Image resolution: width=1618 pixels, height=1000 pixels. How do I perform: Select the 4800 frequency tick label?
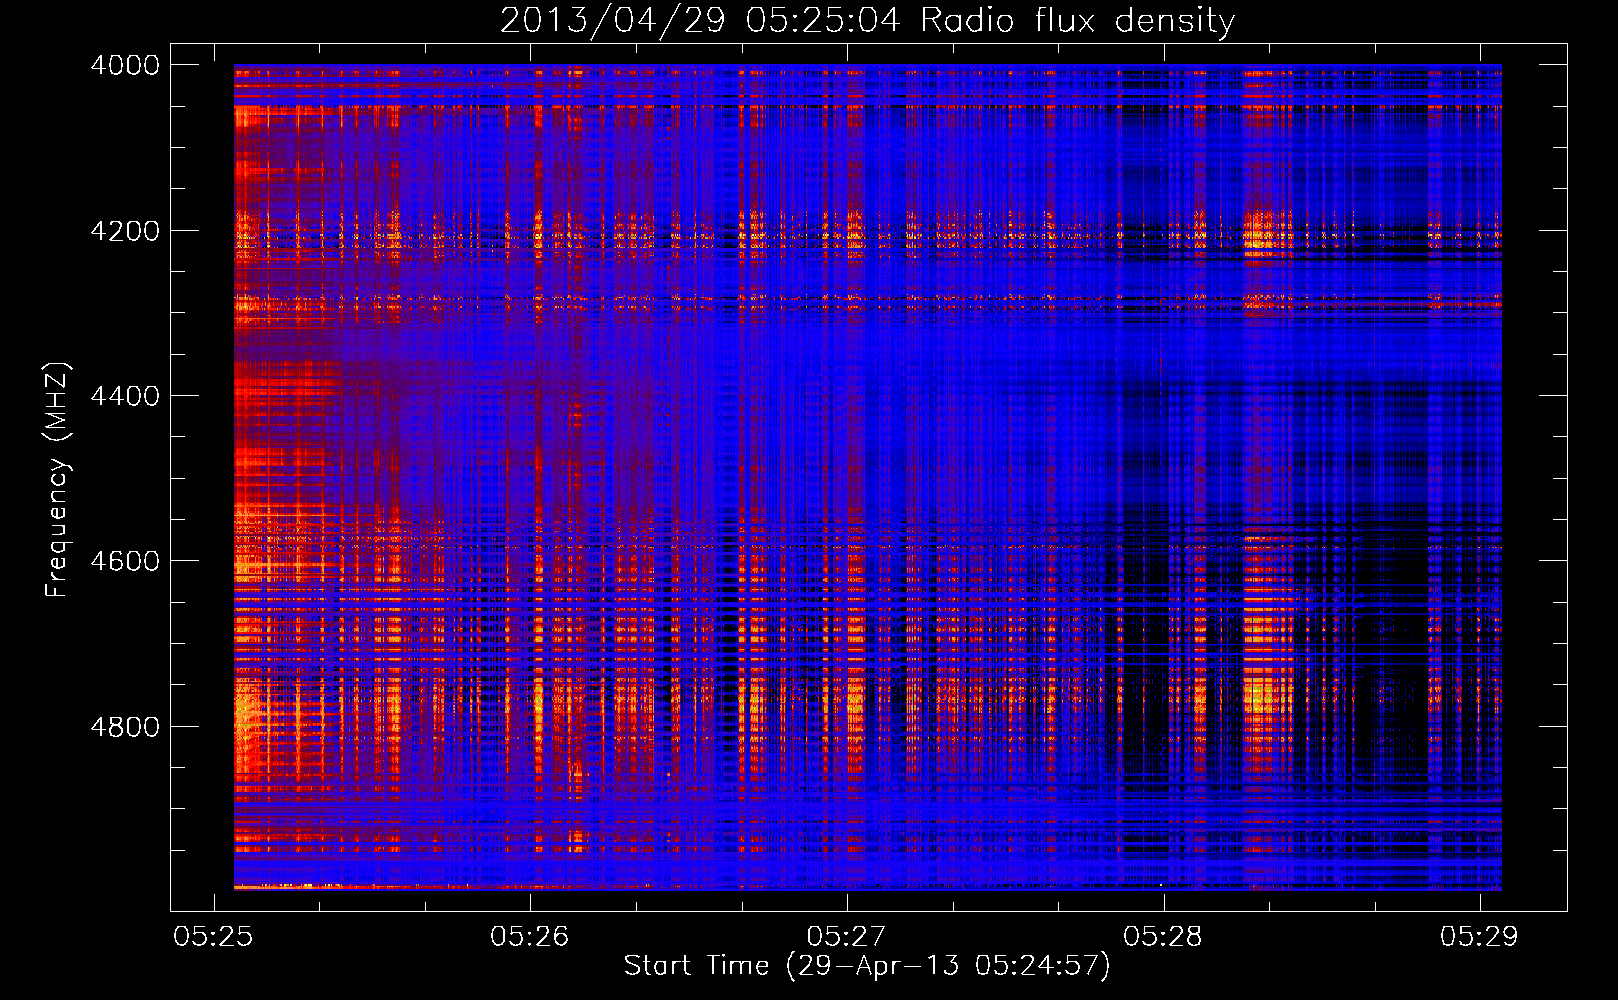[125, 727]
